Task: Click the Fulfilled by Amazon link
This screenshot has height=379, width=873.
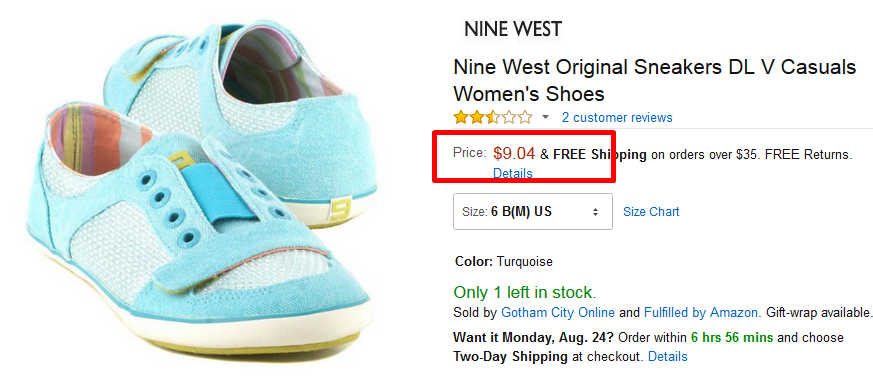Action: 700,312
